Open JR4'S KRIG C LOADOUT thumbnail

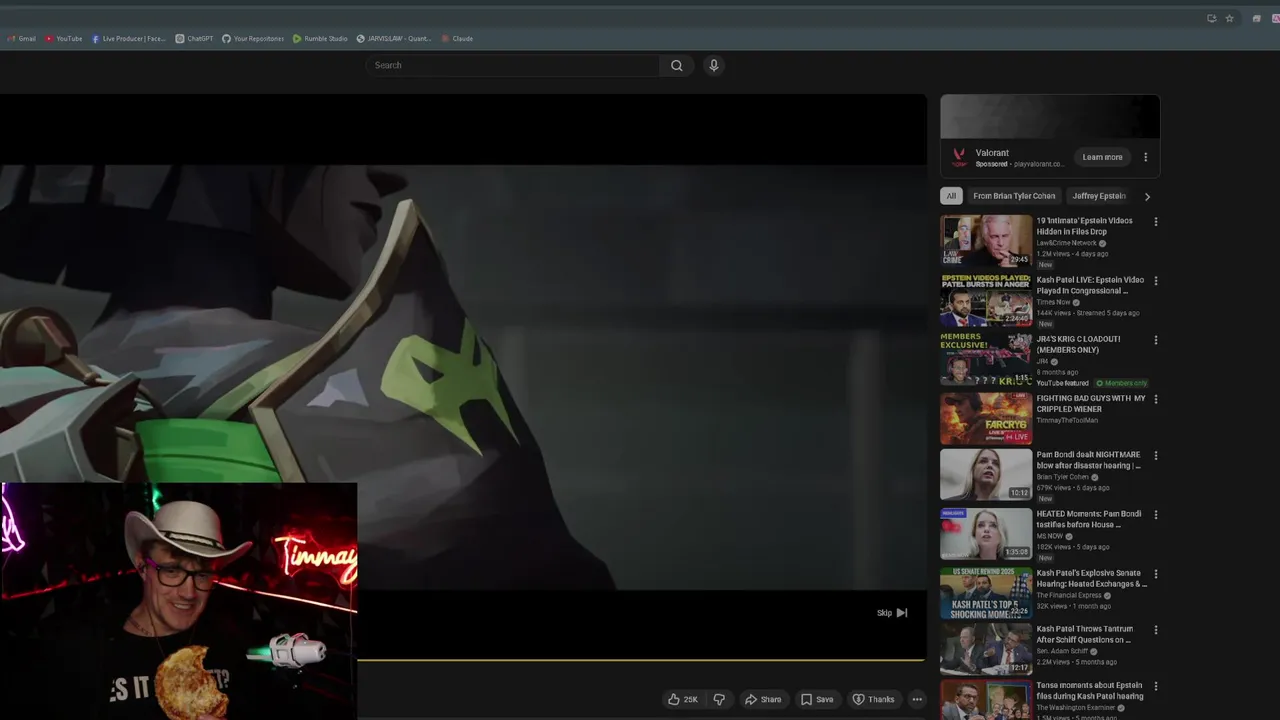pyautogui.click(x=986, y=359)
